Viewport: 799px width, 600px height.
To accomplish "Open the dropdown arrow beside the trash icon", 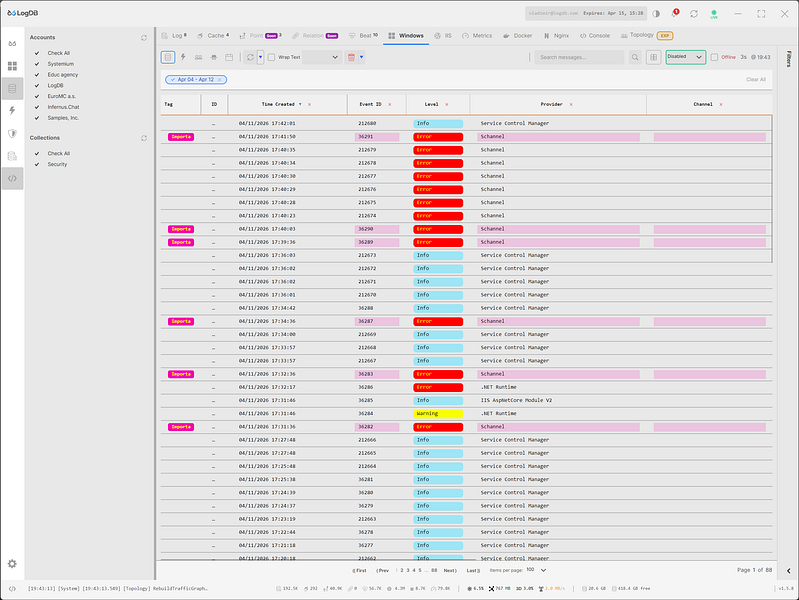I will [362, 57].
